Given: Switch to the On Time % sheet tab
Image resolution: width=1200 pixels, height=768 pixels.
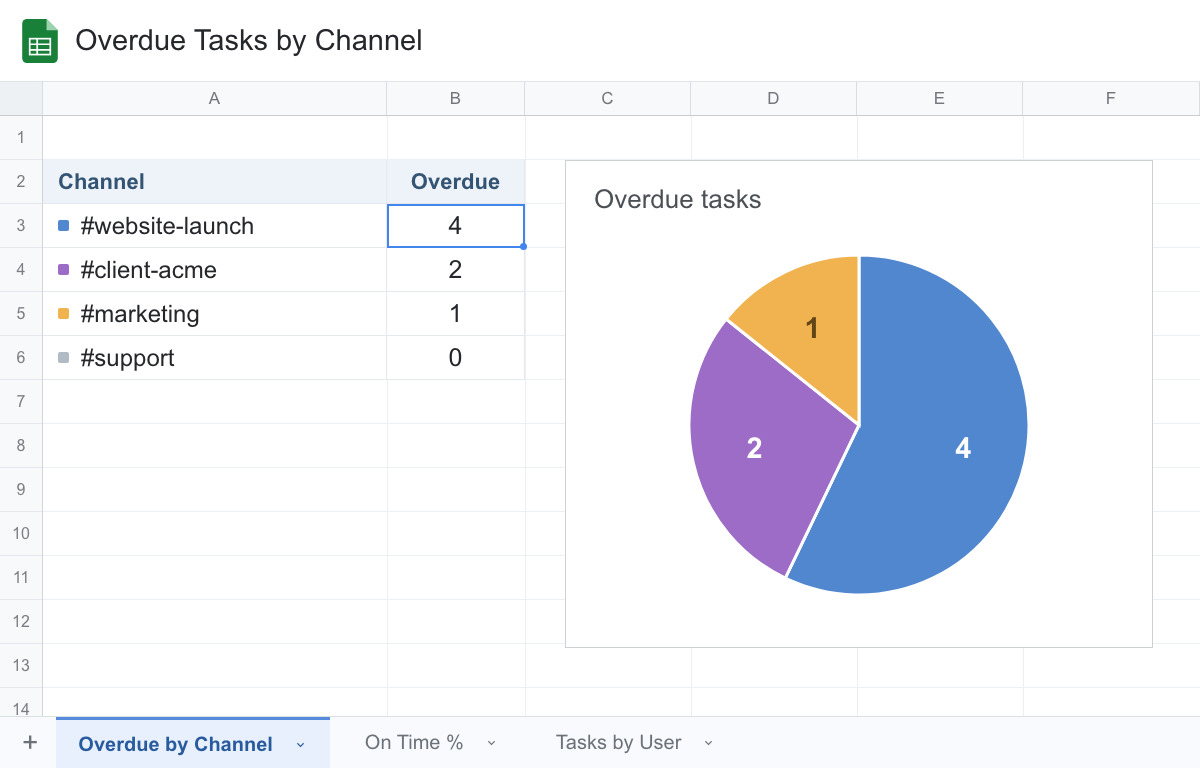Looking at the screenshot, I should pyautogui.click(x=414, y=742).
